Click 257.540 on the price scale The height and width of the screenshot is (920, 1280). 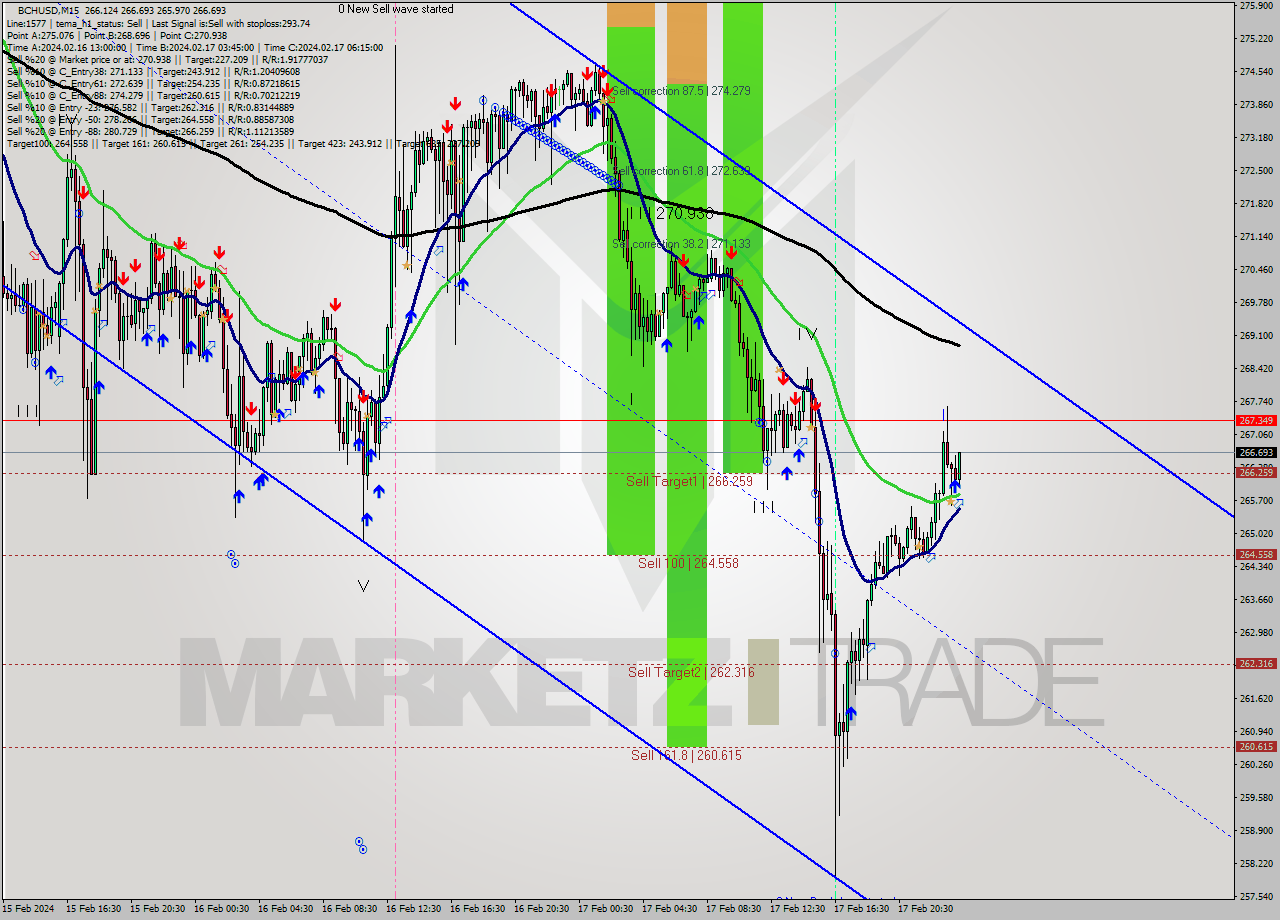point(1256,897)
